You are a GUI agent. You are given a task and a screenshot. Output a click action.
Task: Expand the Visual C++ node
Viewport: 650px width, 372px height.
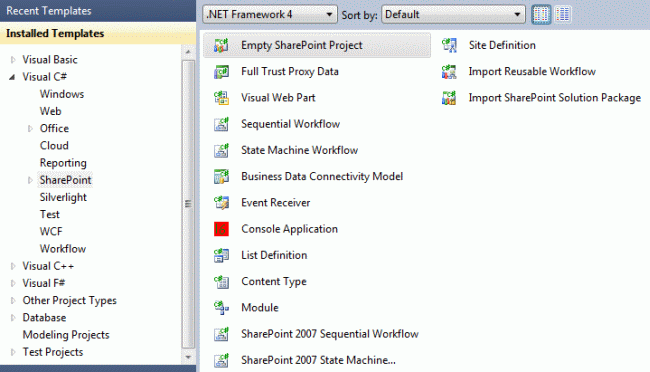tap(13, 266)
